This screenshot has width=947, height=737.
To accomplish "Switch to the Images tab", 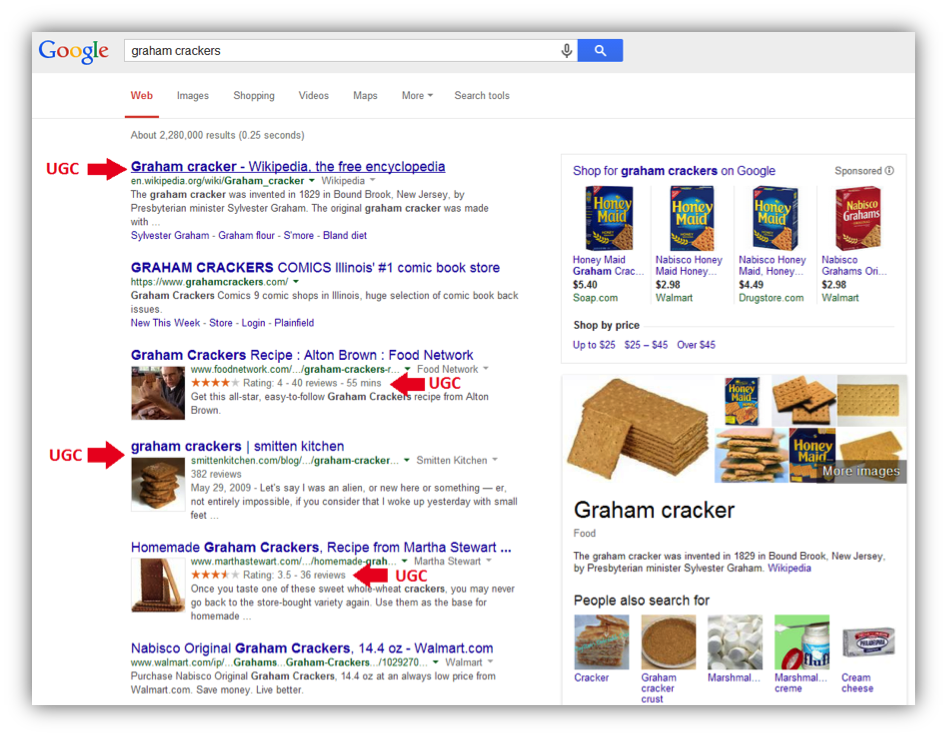I will click(x=193, y=95).
